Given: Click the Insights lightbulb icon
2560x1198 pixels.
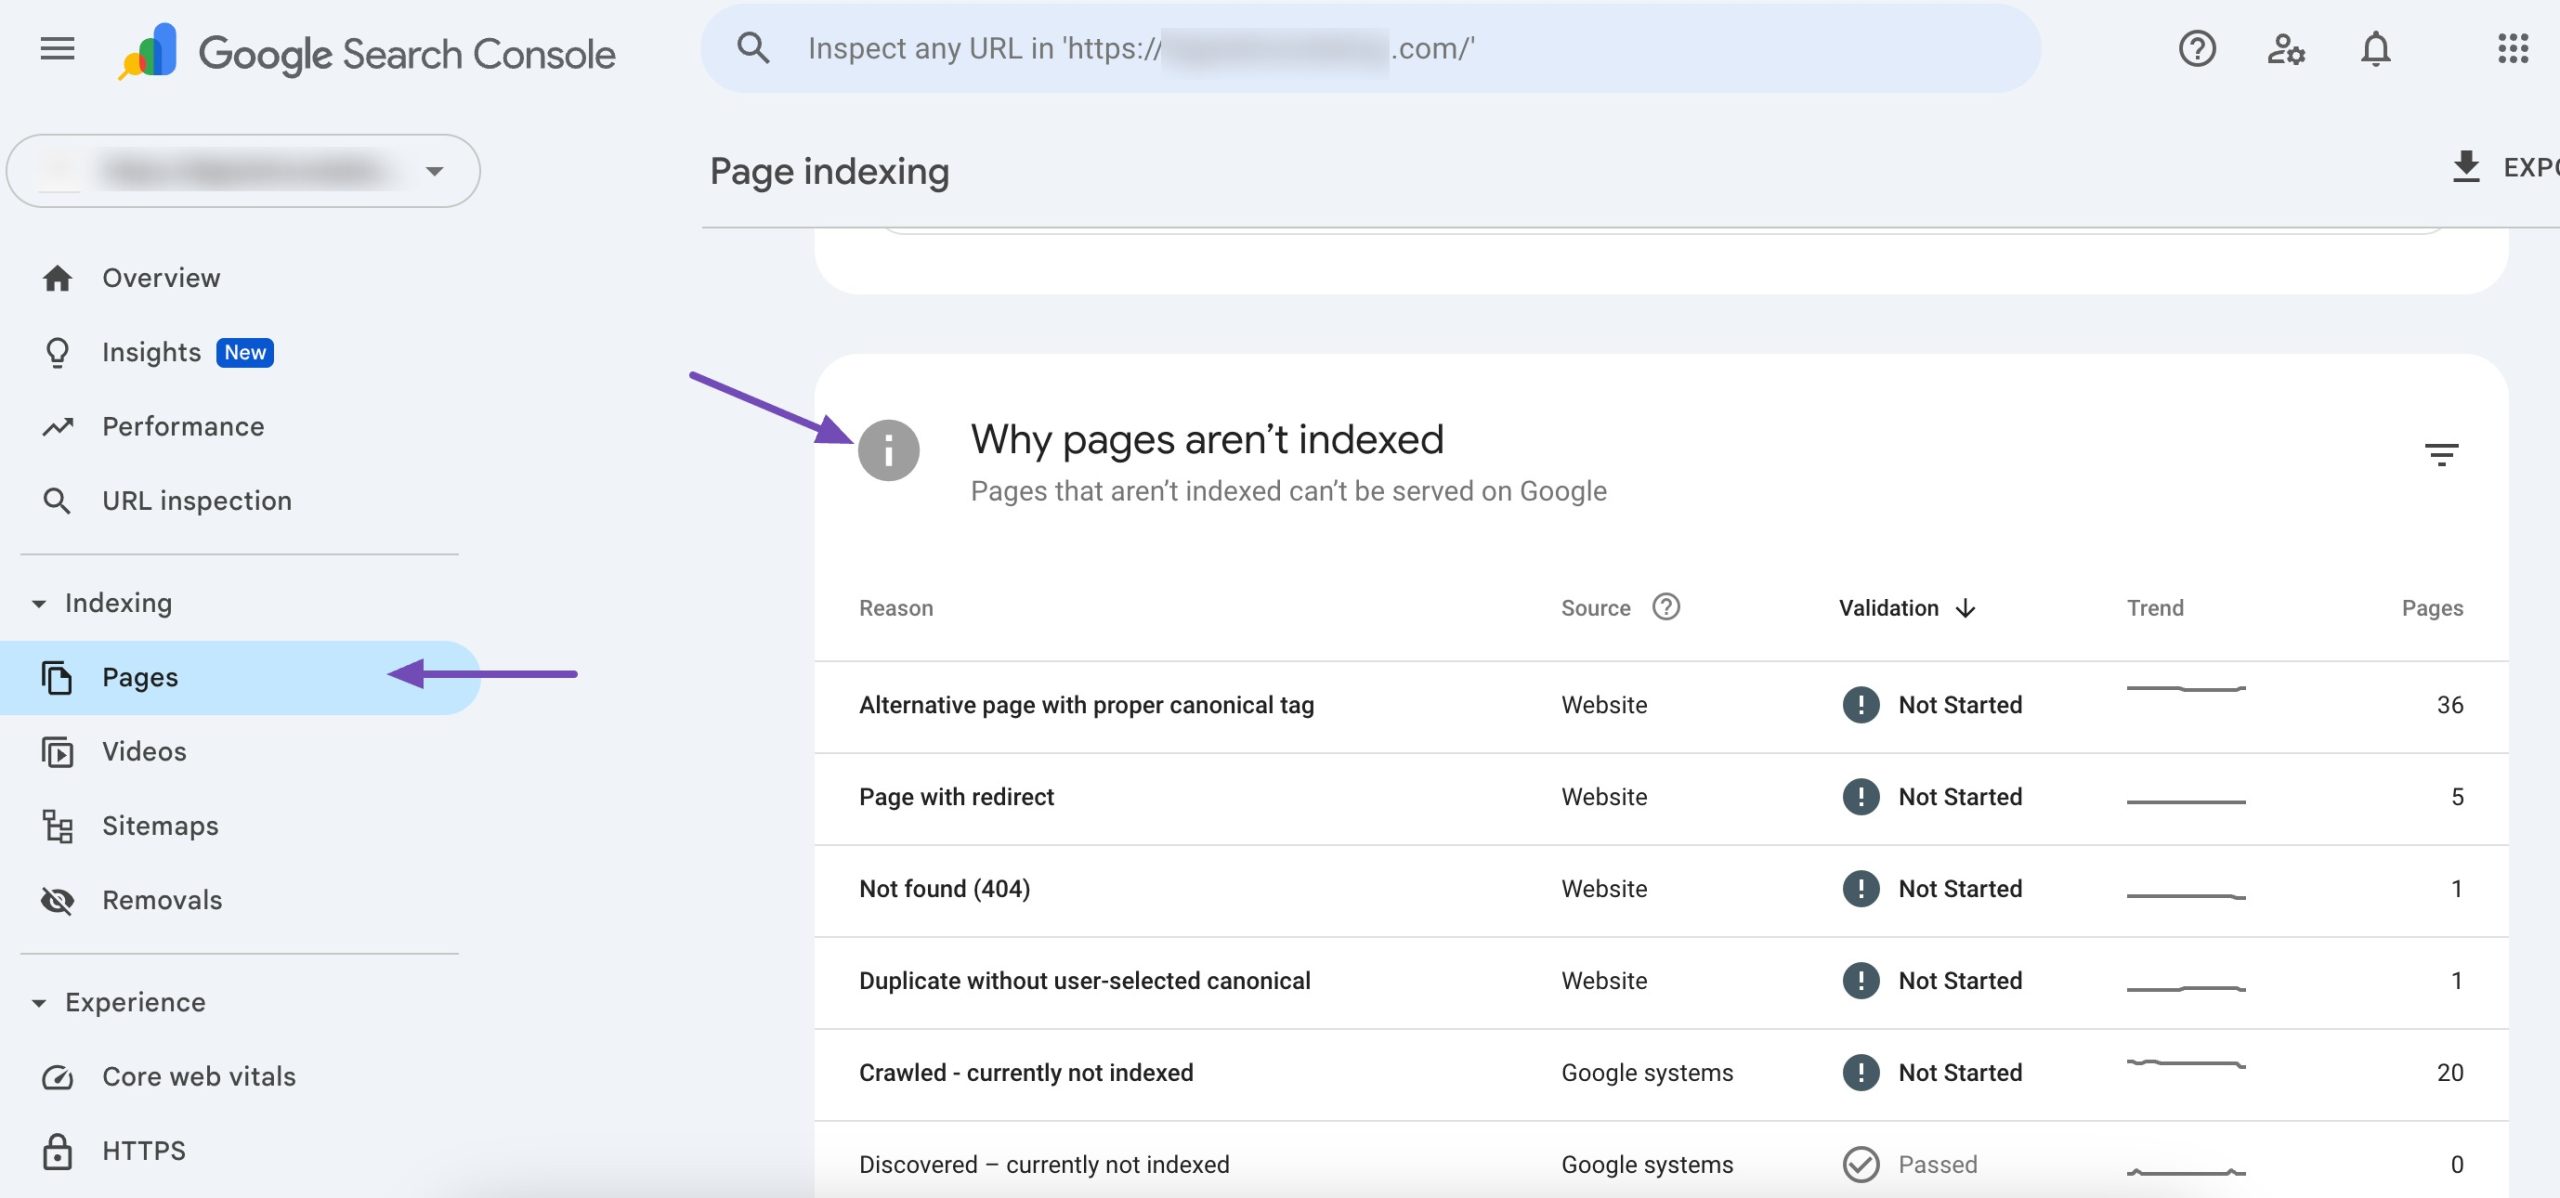Looking at the screenshot, I should click(57, 353).
